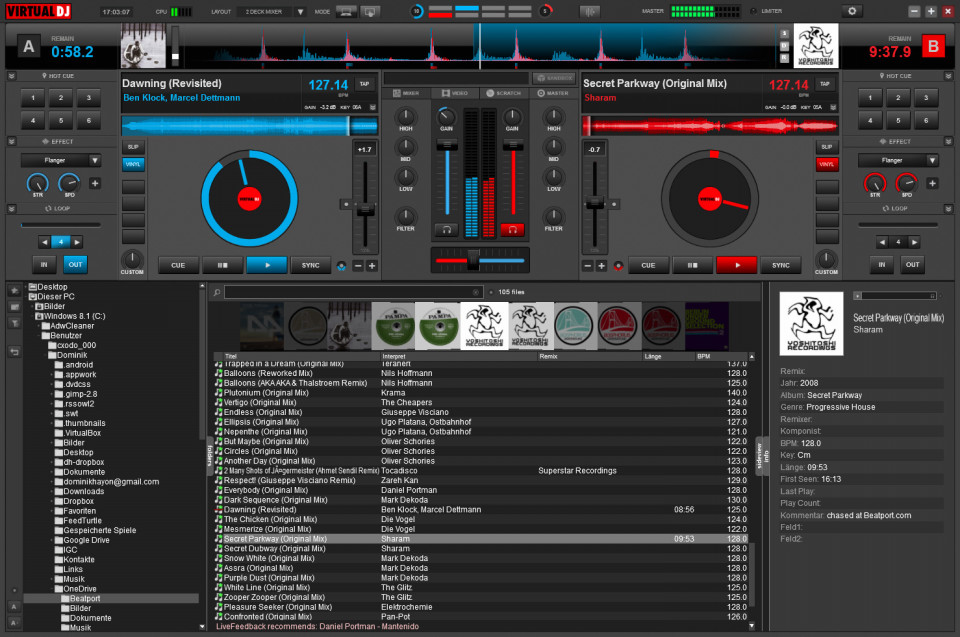Viewport: 960px width, 637px height.
Task: Click the back arrow icon in browser sidebar
Action: click(14, 352)
